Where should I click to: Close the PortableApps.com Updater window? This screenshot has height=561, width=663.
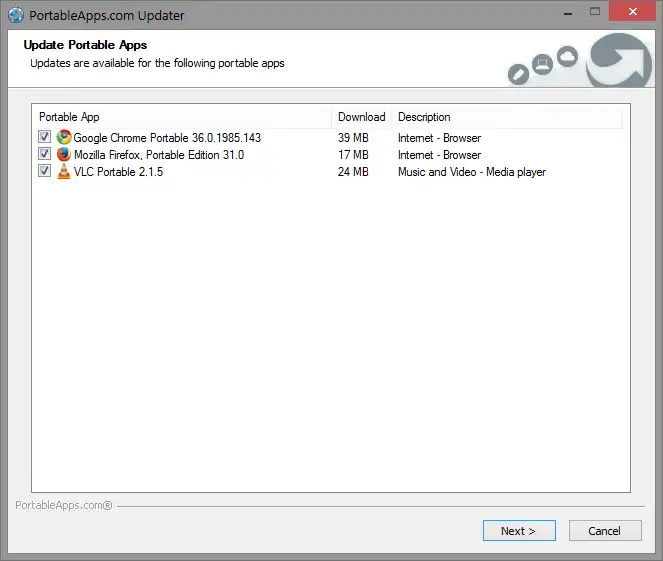point(632,11)
